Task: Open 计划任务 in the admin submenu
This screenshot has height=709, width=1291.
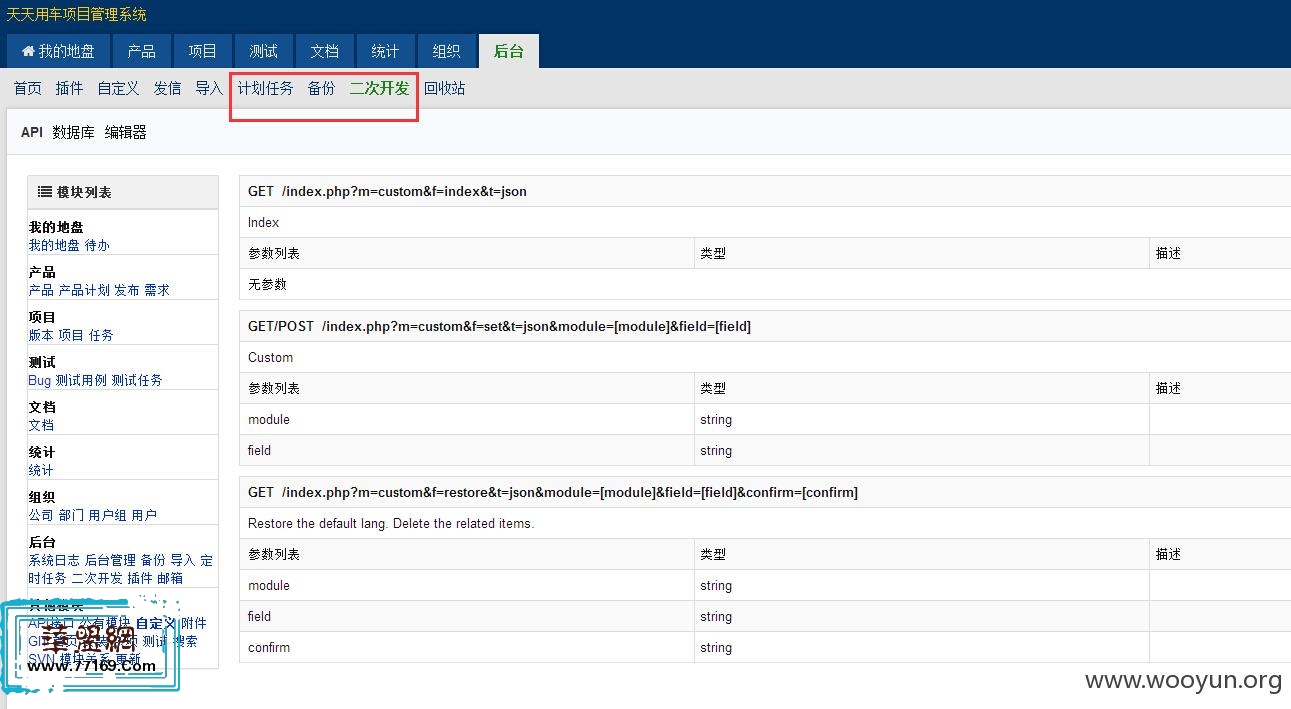Action: click(265, 89)
